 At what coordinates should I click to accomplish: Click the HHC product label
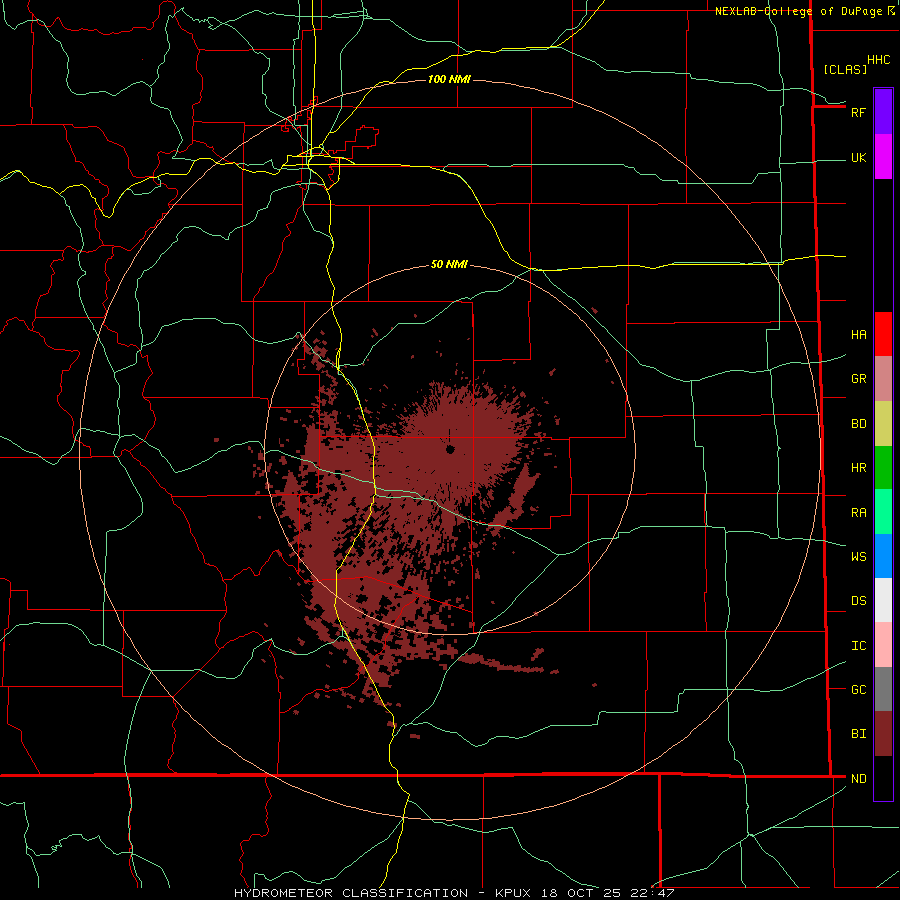pyautogui.click(x=878, y=60)
